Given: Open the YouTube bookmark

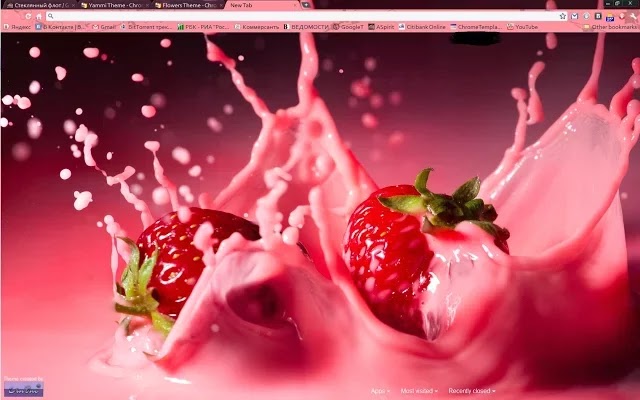Looking at the screenshot, I should tap(522, 27).
